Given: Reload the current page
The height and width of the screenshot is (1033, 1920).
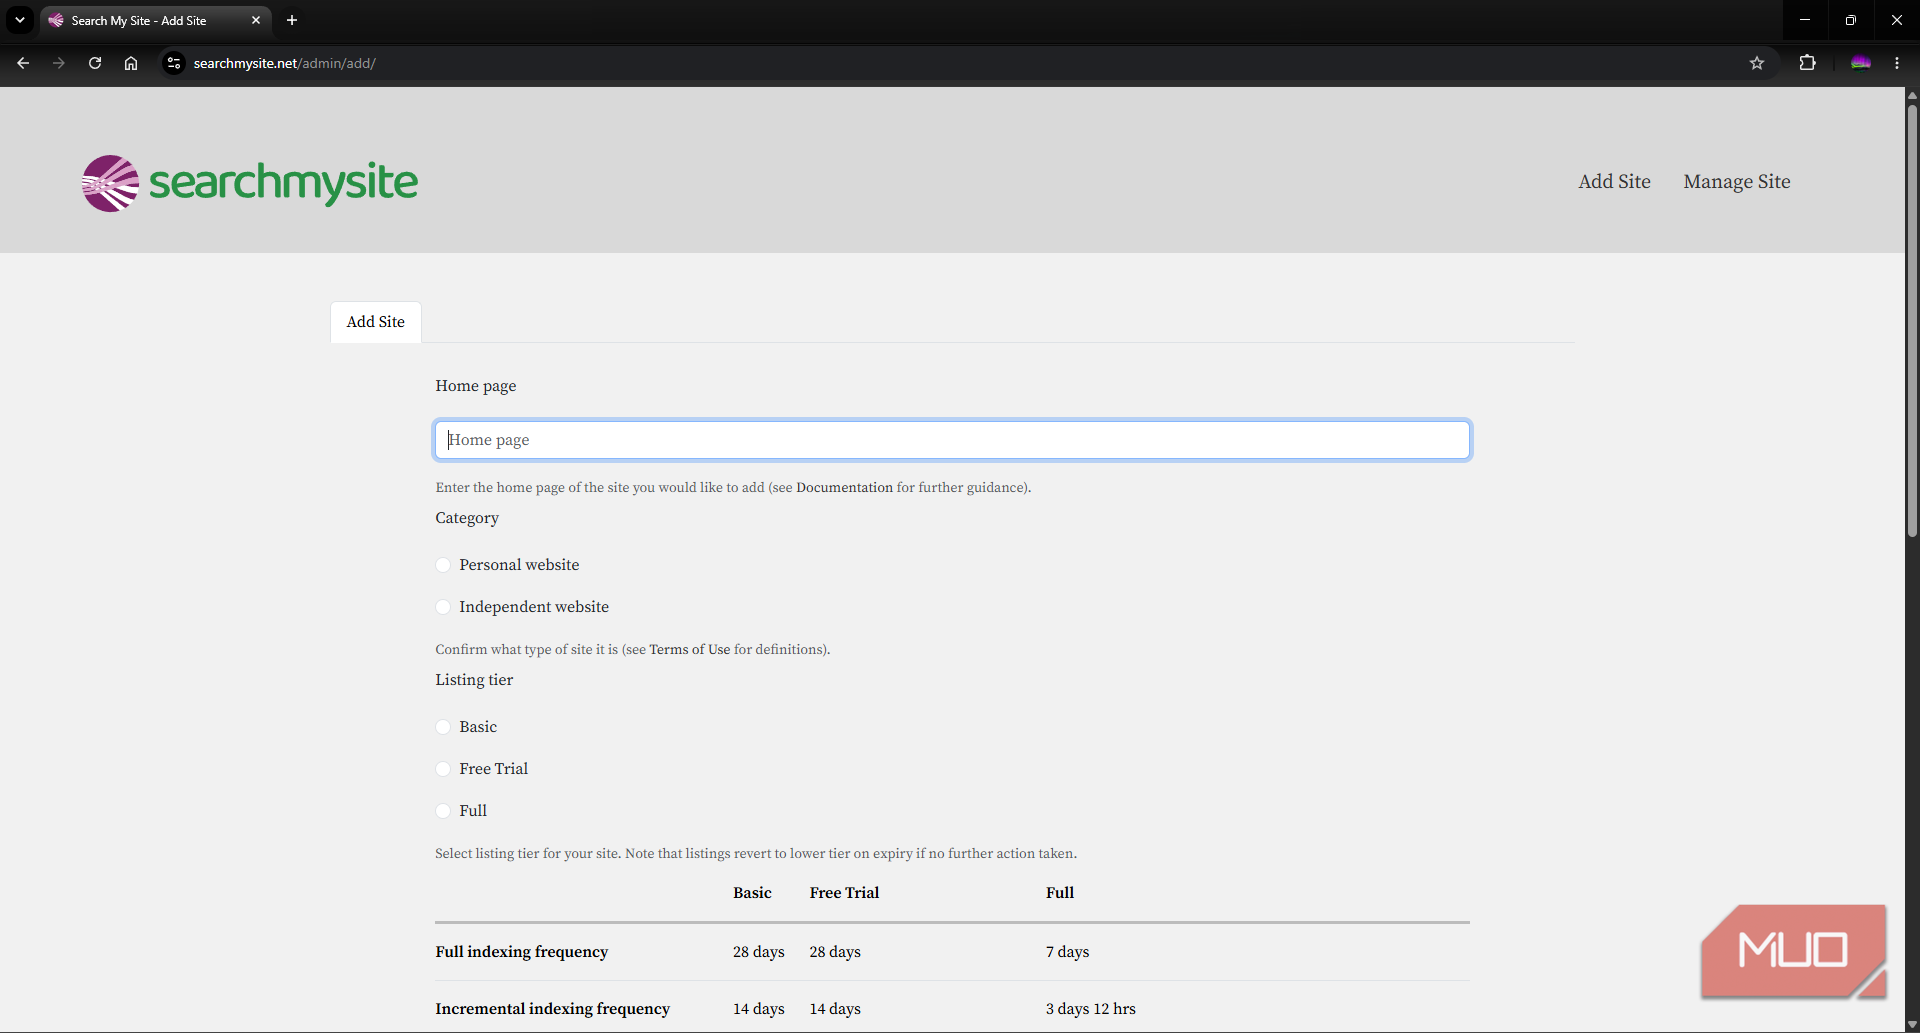Looking at the screenshot, I should point(95,63).
